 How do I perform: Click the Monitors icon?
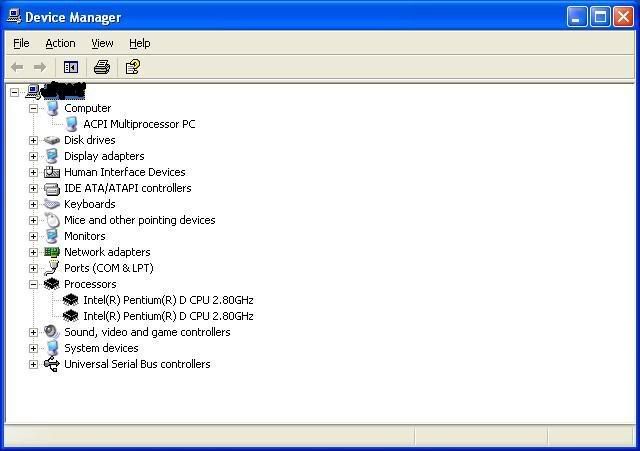click(x=52, y=236)
